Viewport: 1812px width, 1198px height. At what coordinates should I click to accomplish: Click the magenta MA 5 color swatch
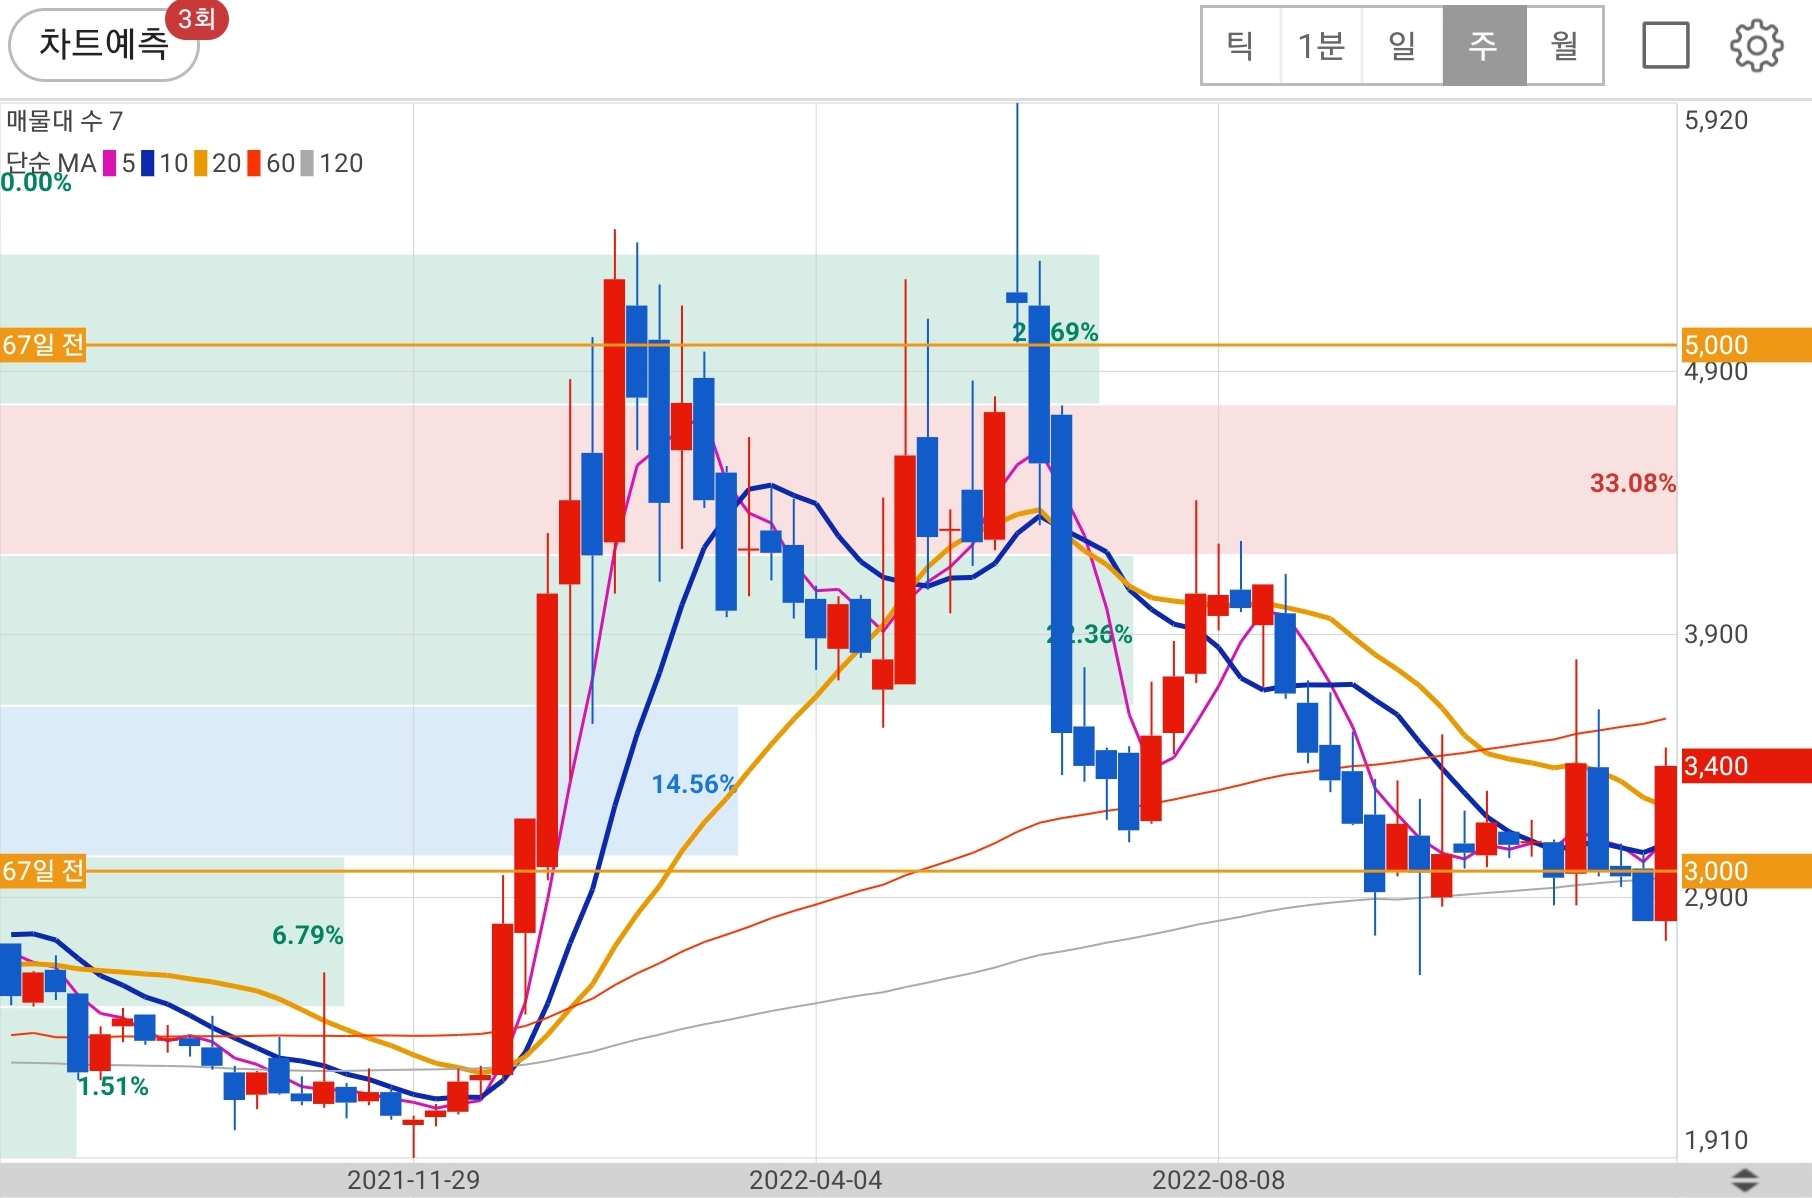point(110,163)
